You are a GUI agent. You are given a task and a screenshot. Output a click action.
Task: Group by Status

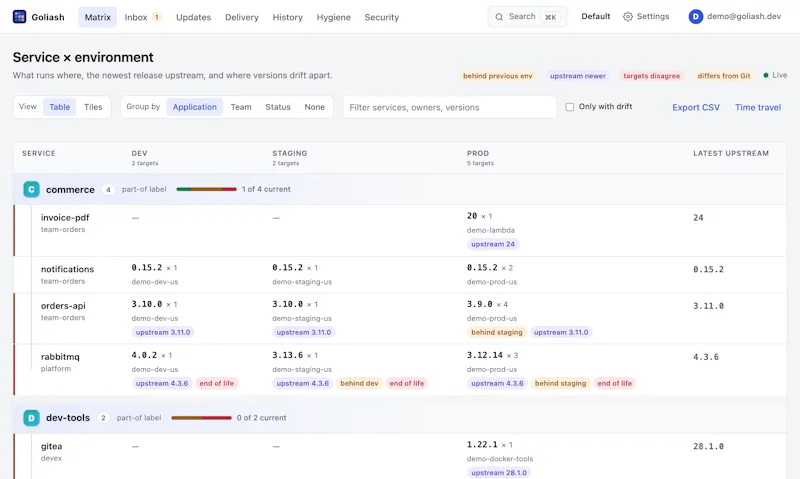pyautogui.click(x=278, y=107)
